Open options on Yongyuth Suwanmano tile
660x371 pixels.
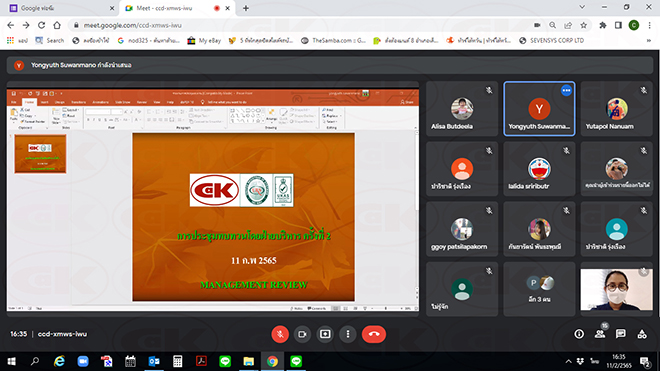[566, 90]
